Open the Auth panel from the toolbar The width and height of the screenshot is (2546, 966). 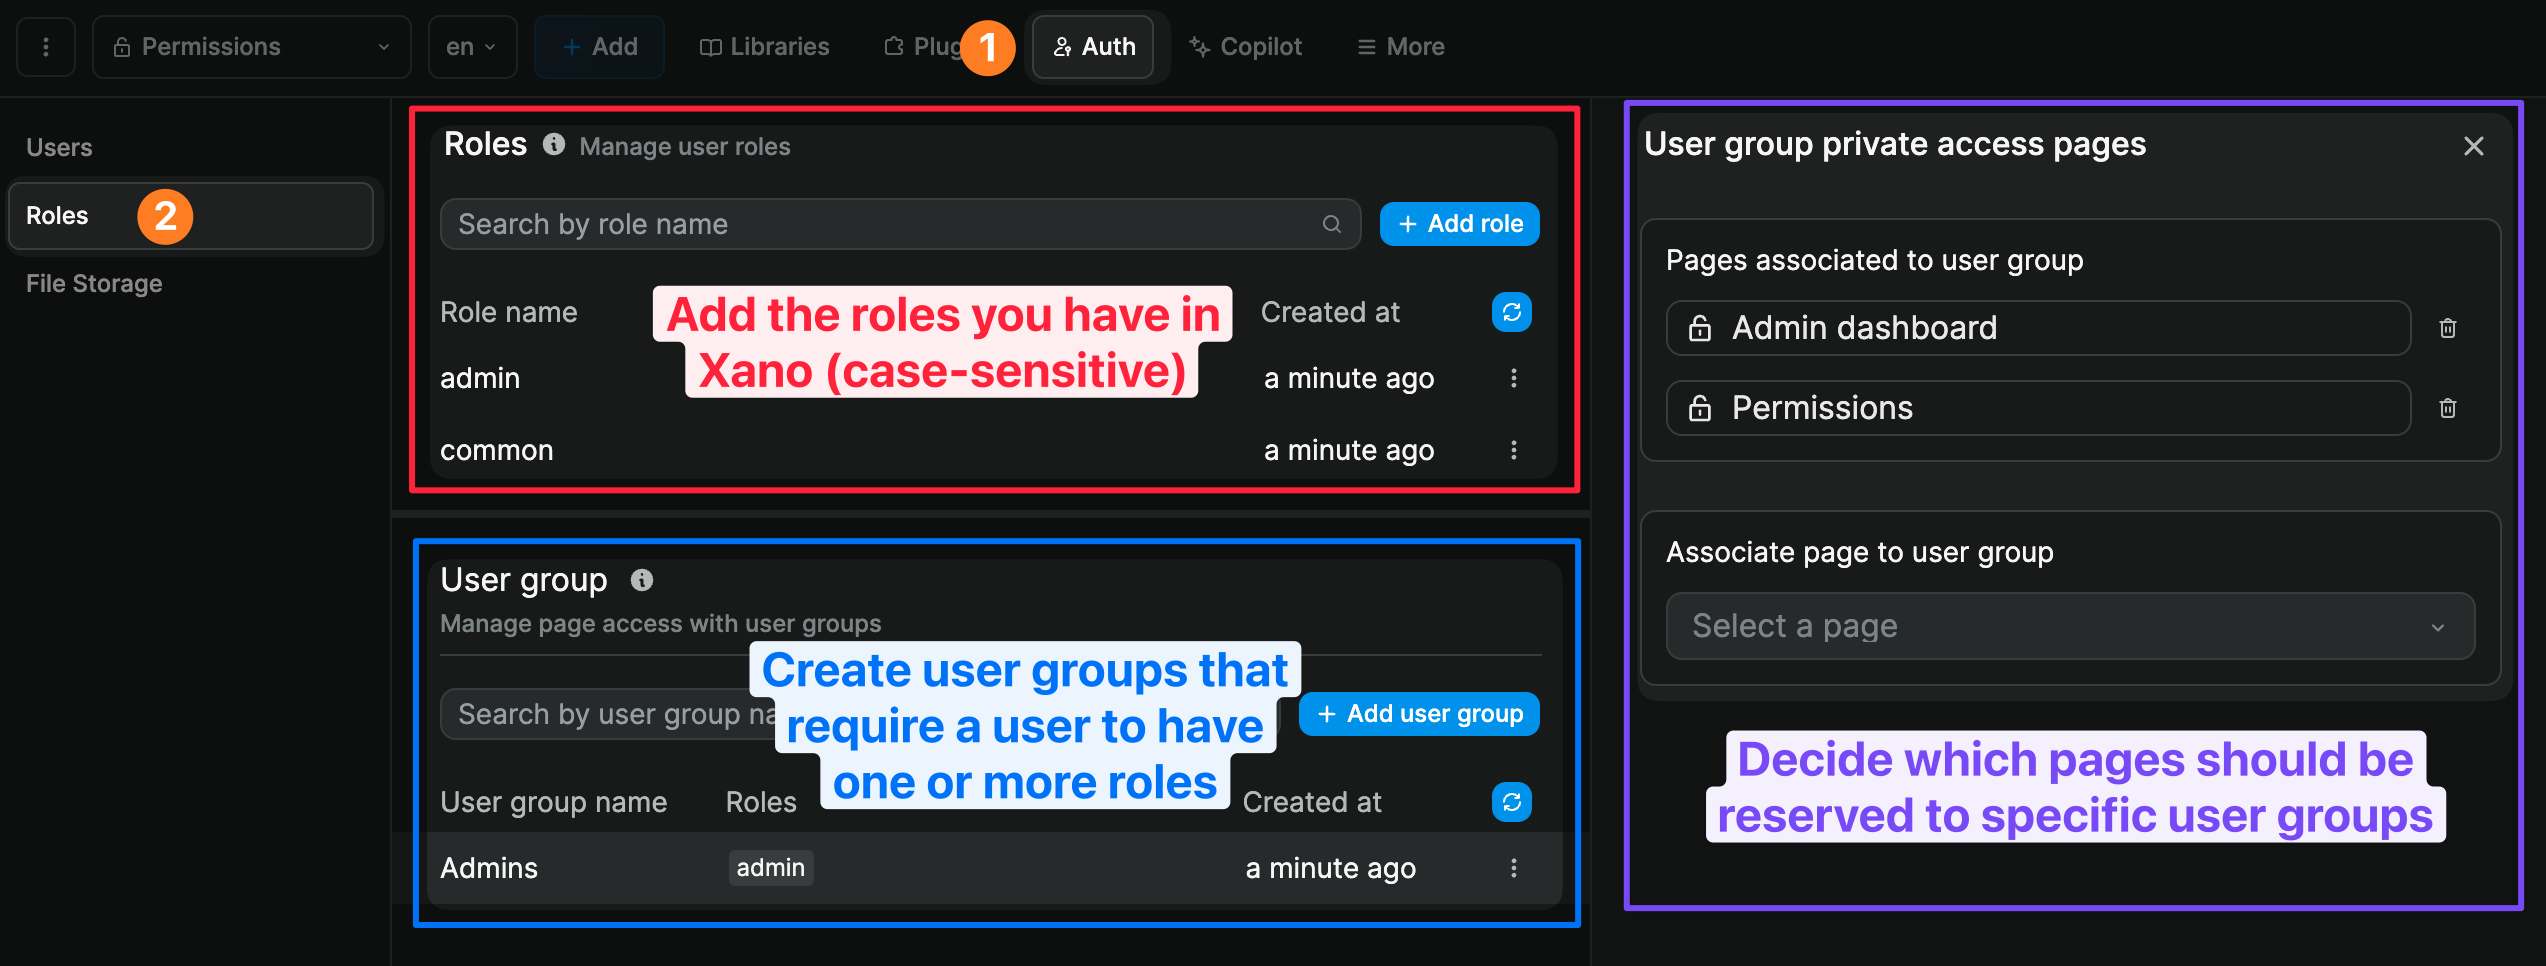(1093, 46)
